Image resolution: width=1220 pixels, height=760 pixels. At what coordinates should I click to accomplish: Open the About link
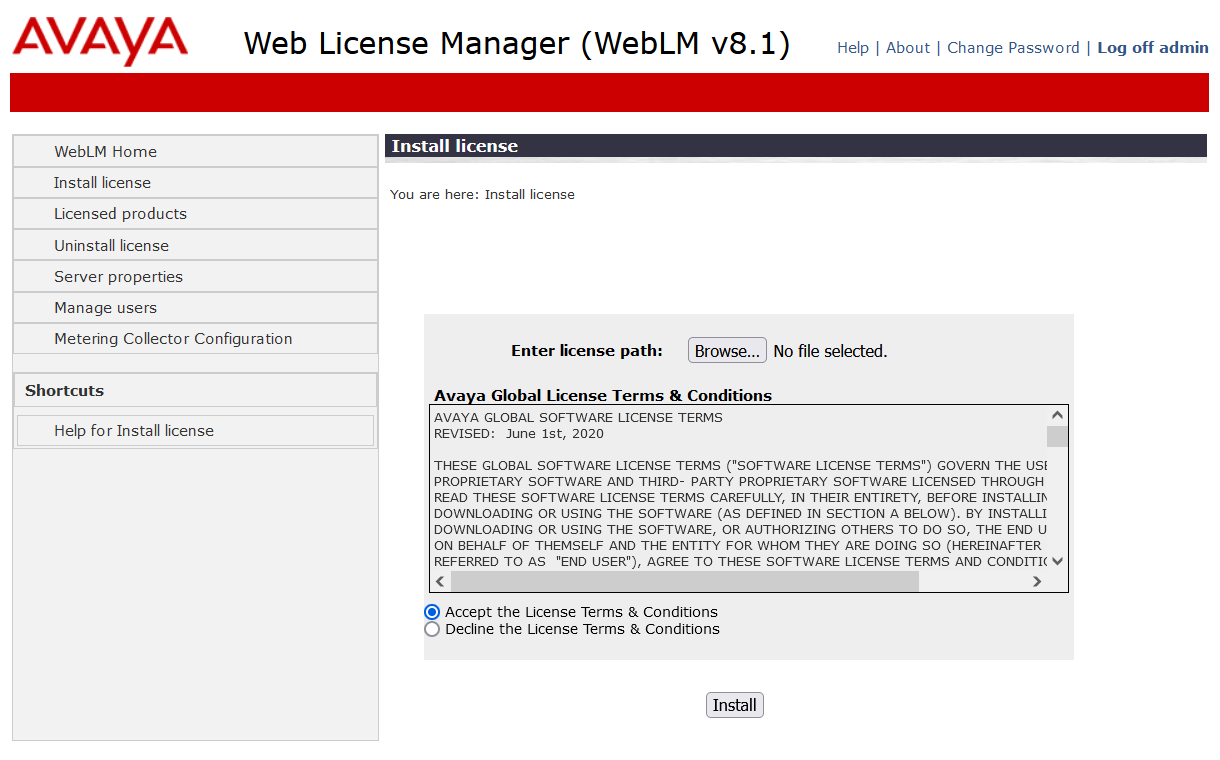[x=908, y=48]
